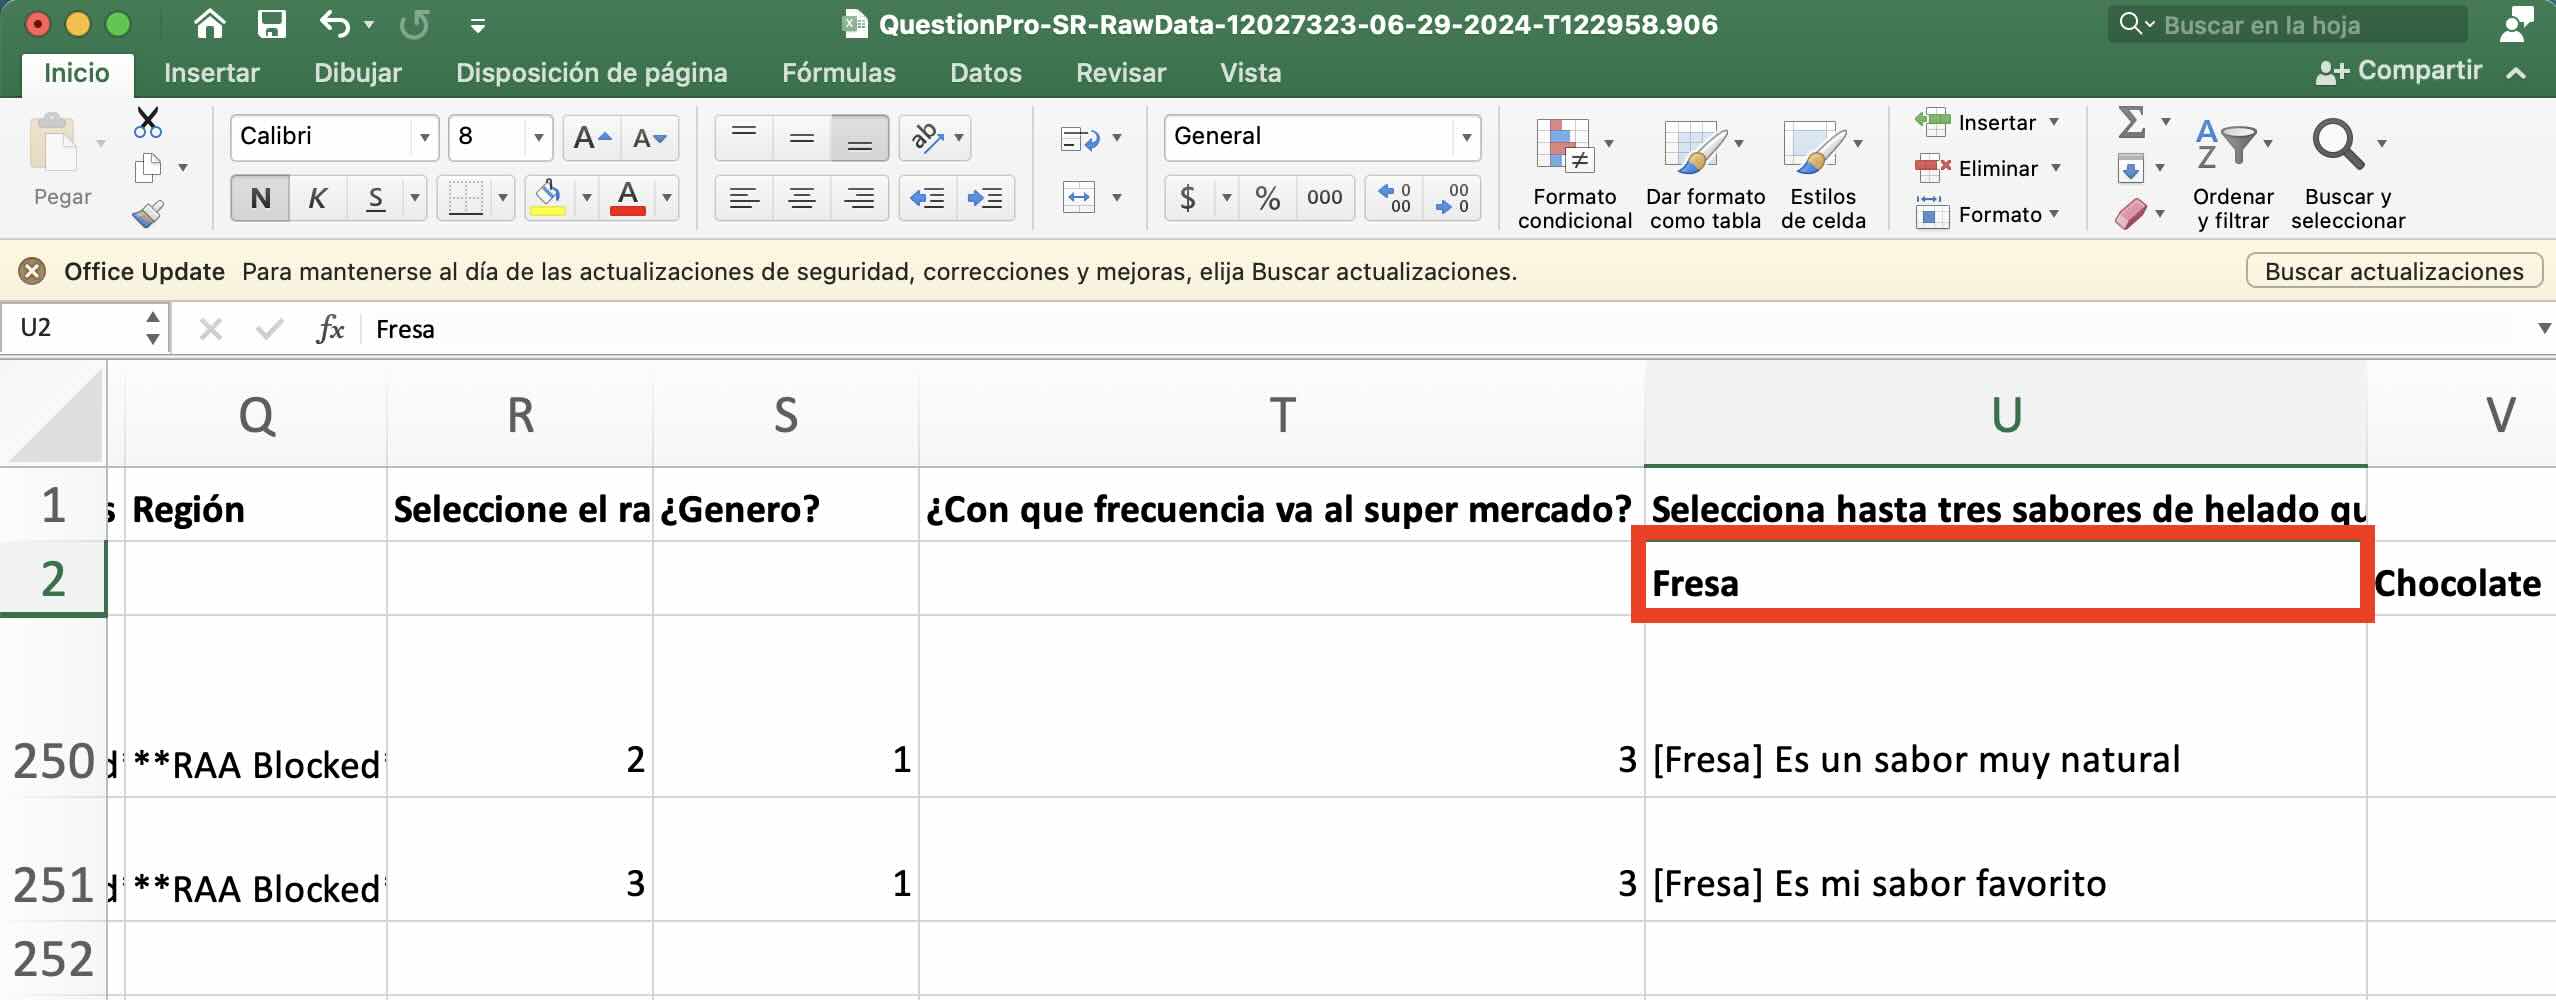
Task: Center text horizontally
Action: pyautogui.click(x=801, y=198)
